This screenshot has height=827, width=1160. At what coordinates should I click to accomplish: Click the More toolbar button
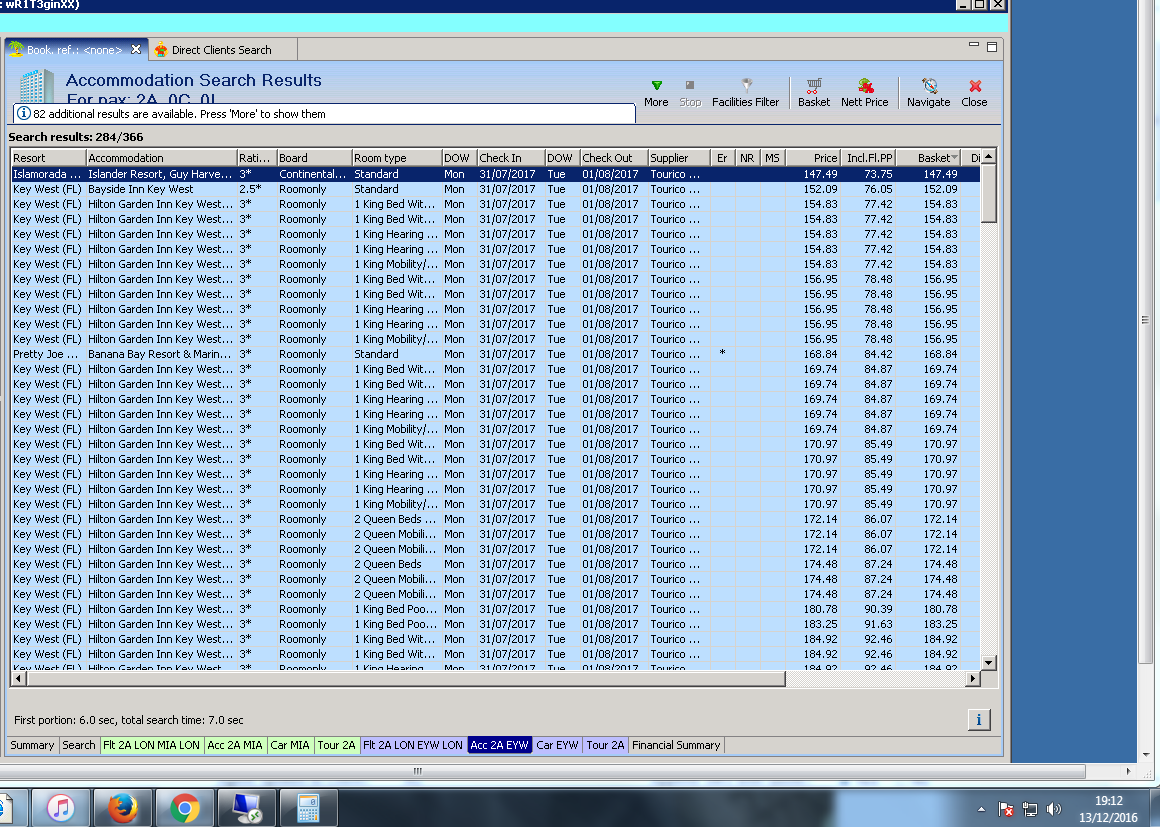[655, 93]
